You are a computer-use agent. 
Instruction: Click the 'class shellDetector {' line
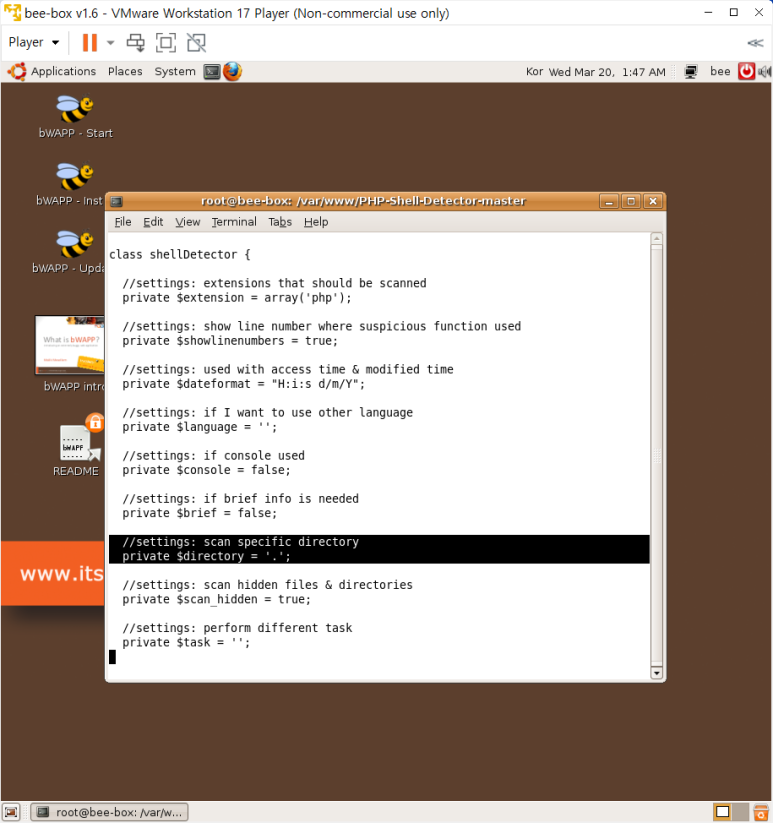[179, 255]
